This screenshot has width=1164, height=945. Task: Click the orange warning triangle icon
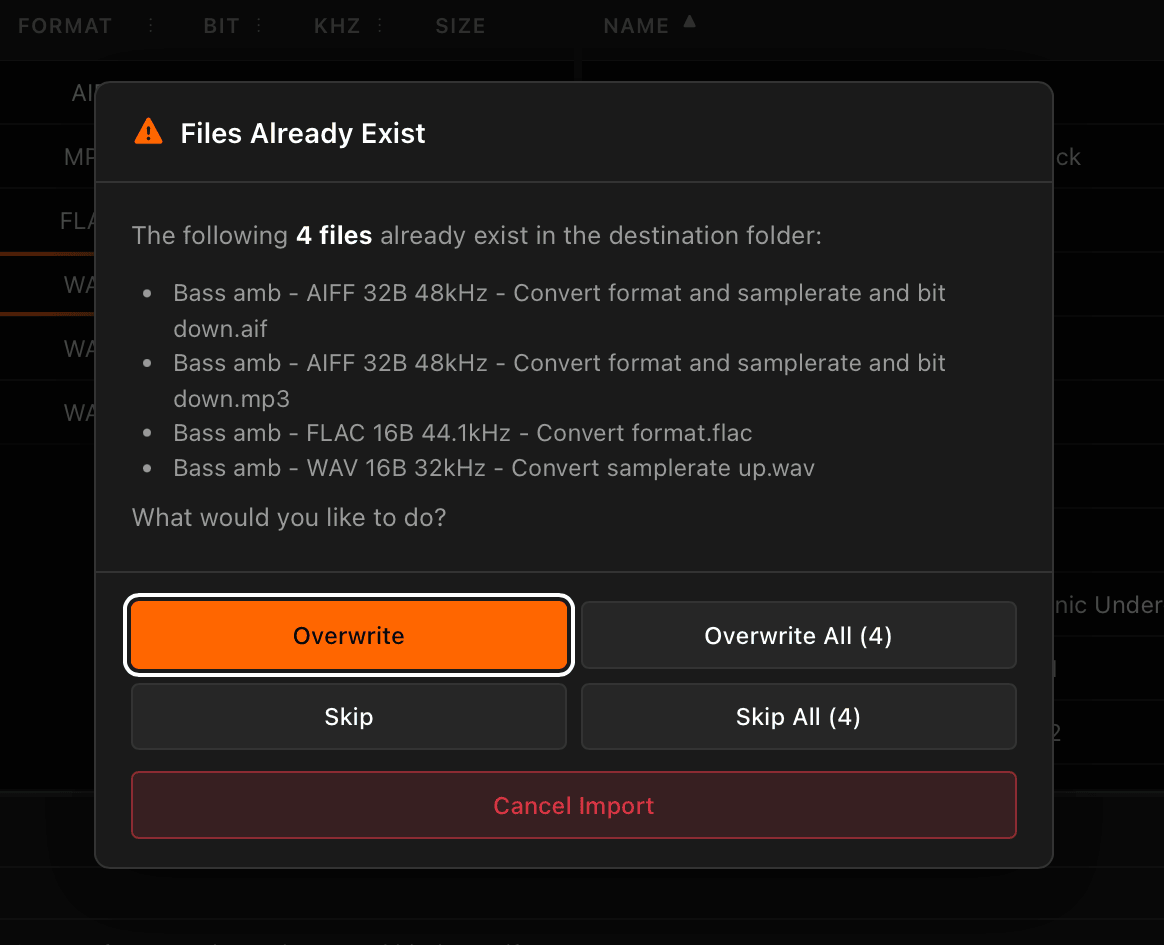tap(148, 130)
